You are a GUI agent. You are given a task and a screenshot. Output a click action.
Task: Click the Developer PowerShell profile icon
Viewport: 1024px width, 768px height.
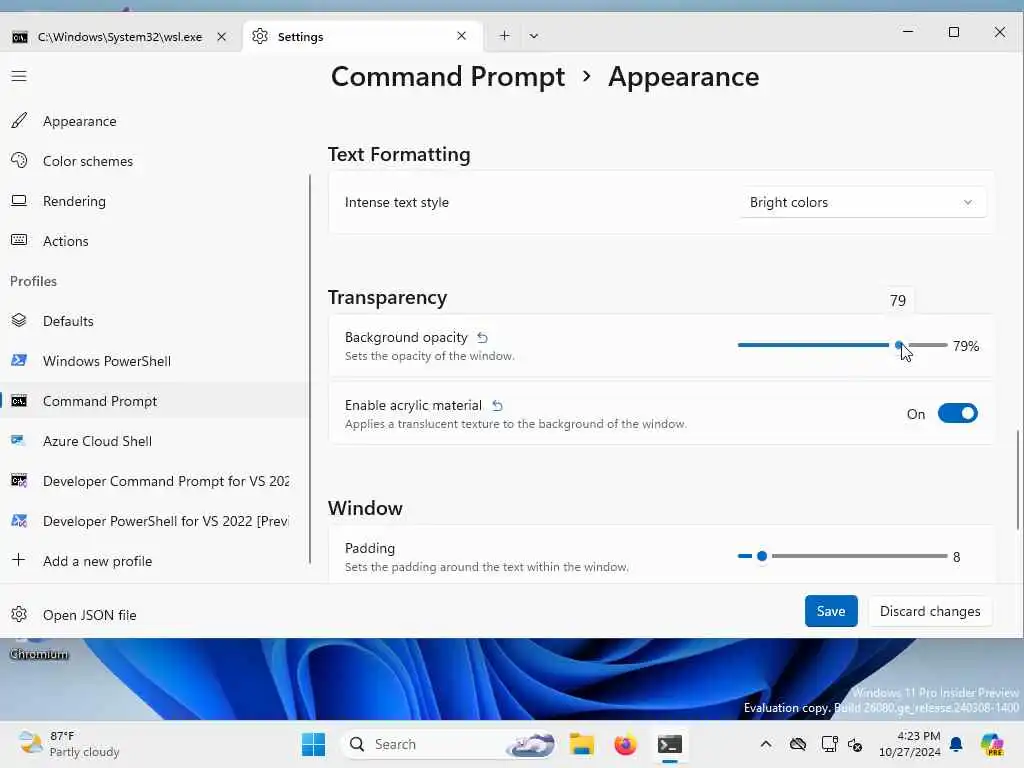[19, 520]
